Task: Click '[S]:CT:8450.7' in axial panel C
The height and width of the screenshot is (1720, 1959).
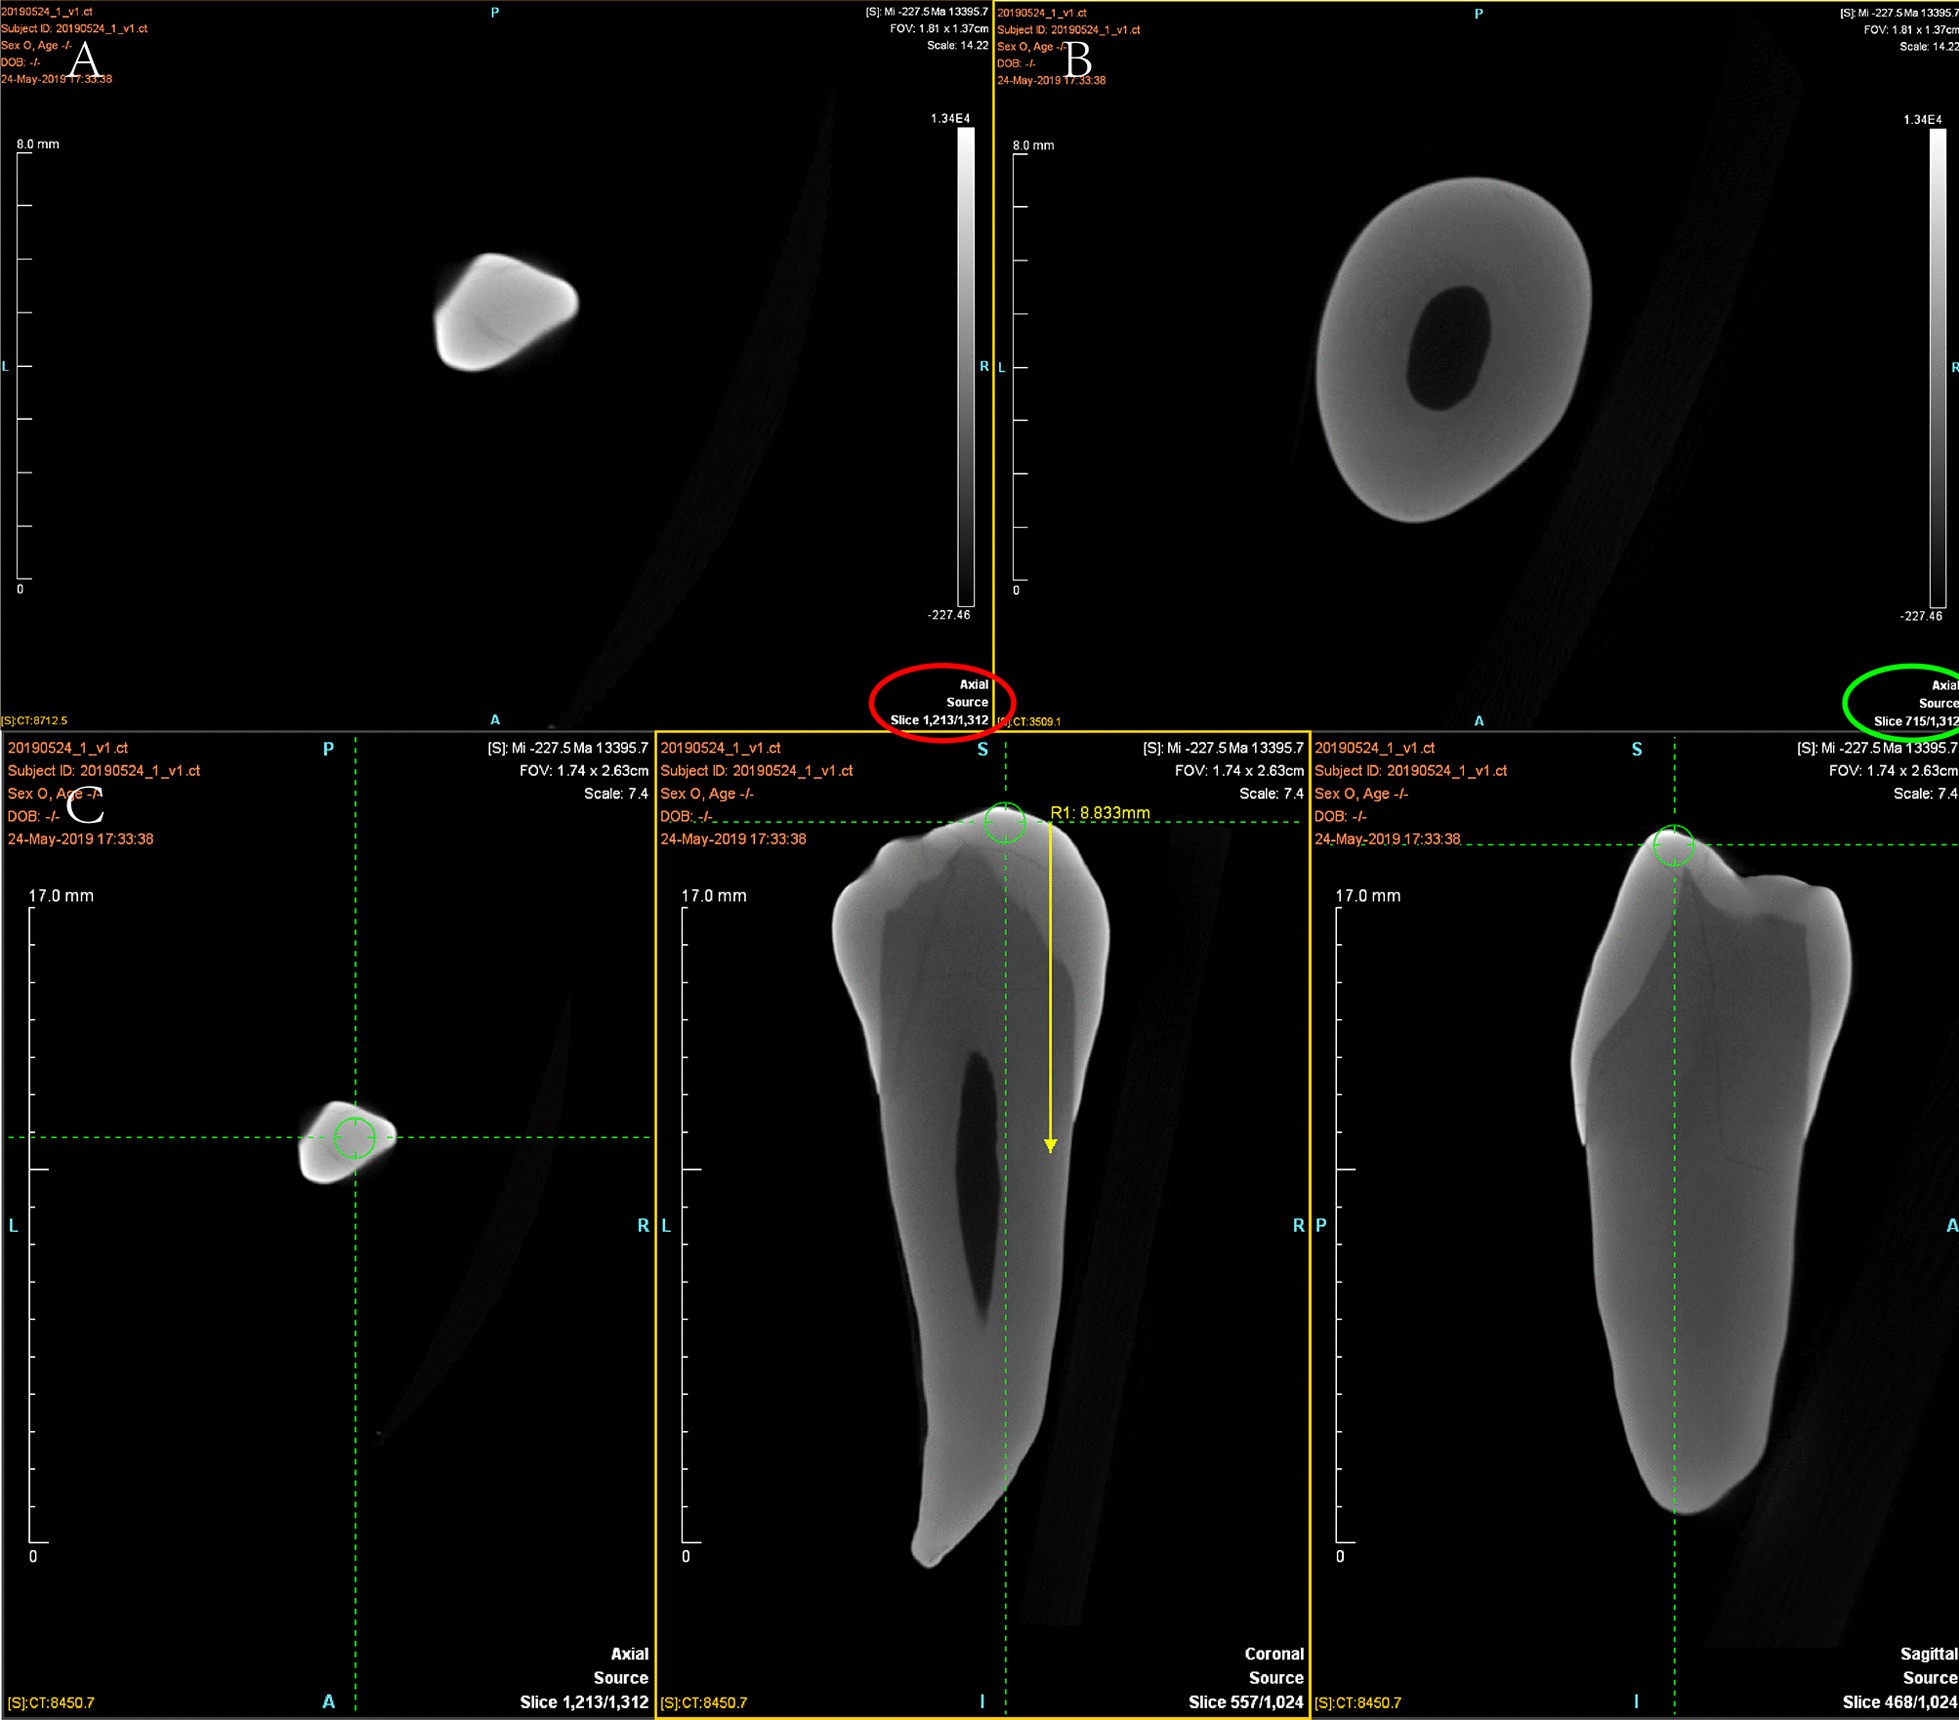Action: click(51, 1702)
